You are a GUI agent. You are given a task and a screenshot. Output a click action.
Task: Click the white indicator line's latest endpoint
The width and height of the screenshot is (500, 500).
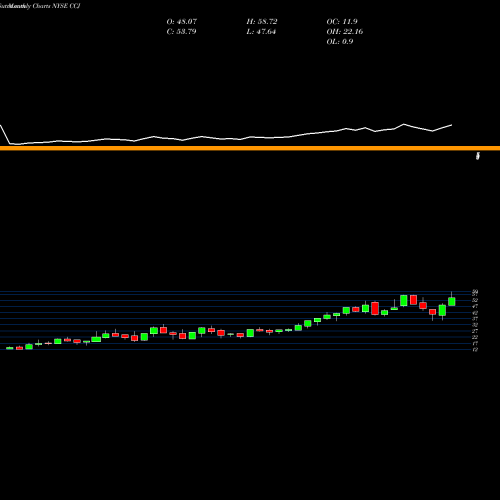click(x=452, y=125)
